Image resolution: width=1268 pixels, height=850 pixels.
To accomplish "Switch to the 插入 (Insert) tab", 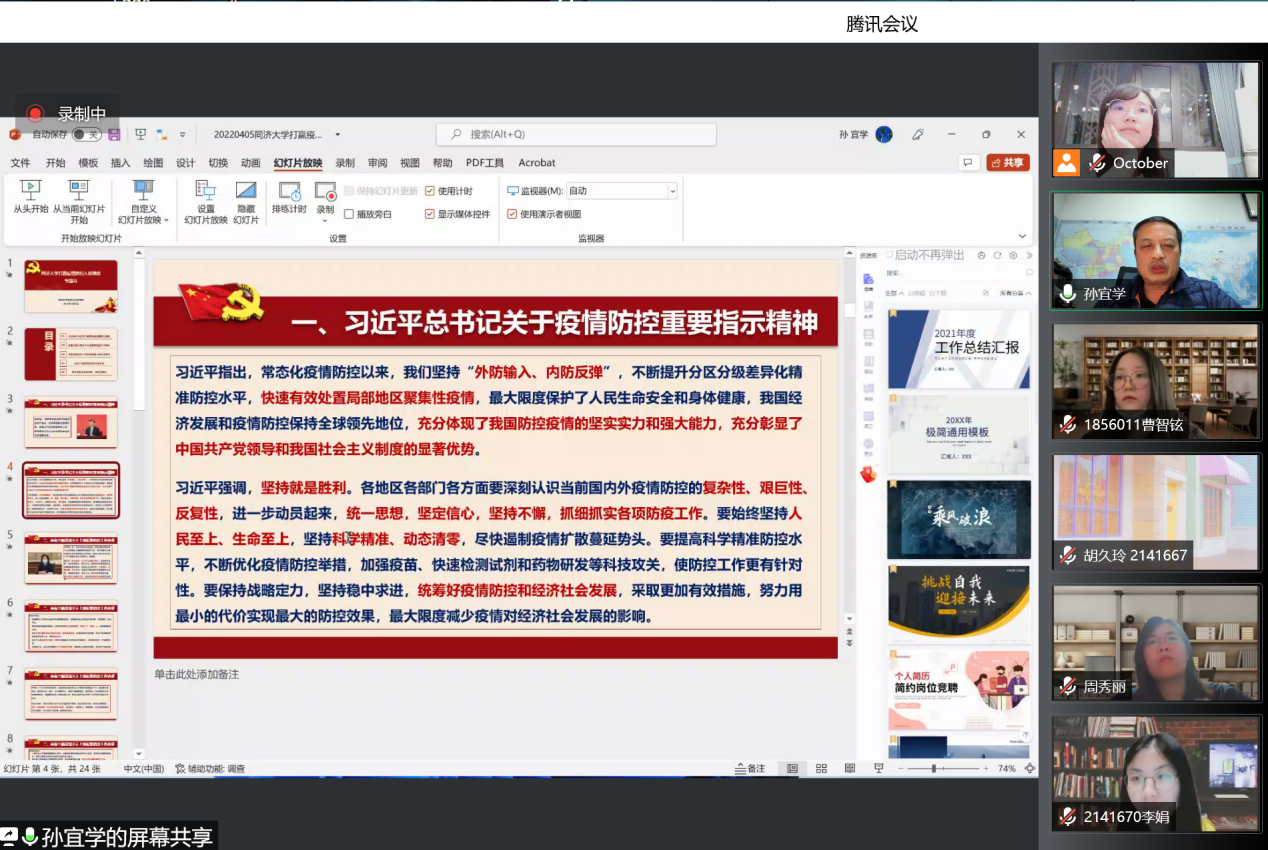I will click(x=120, y=163).
